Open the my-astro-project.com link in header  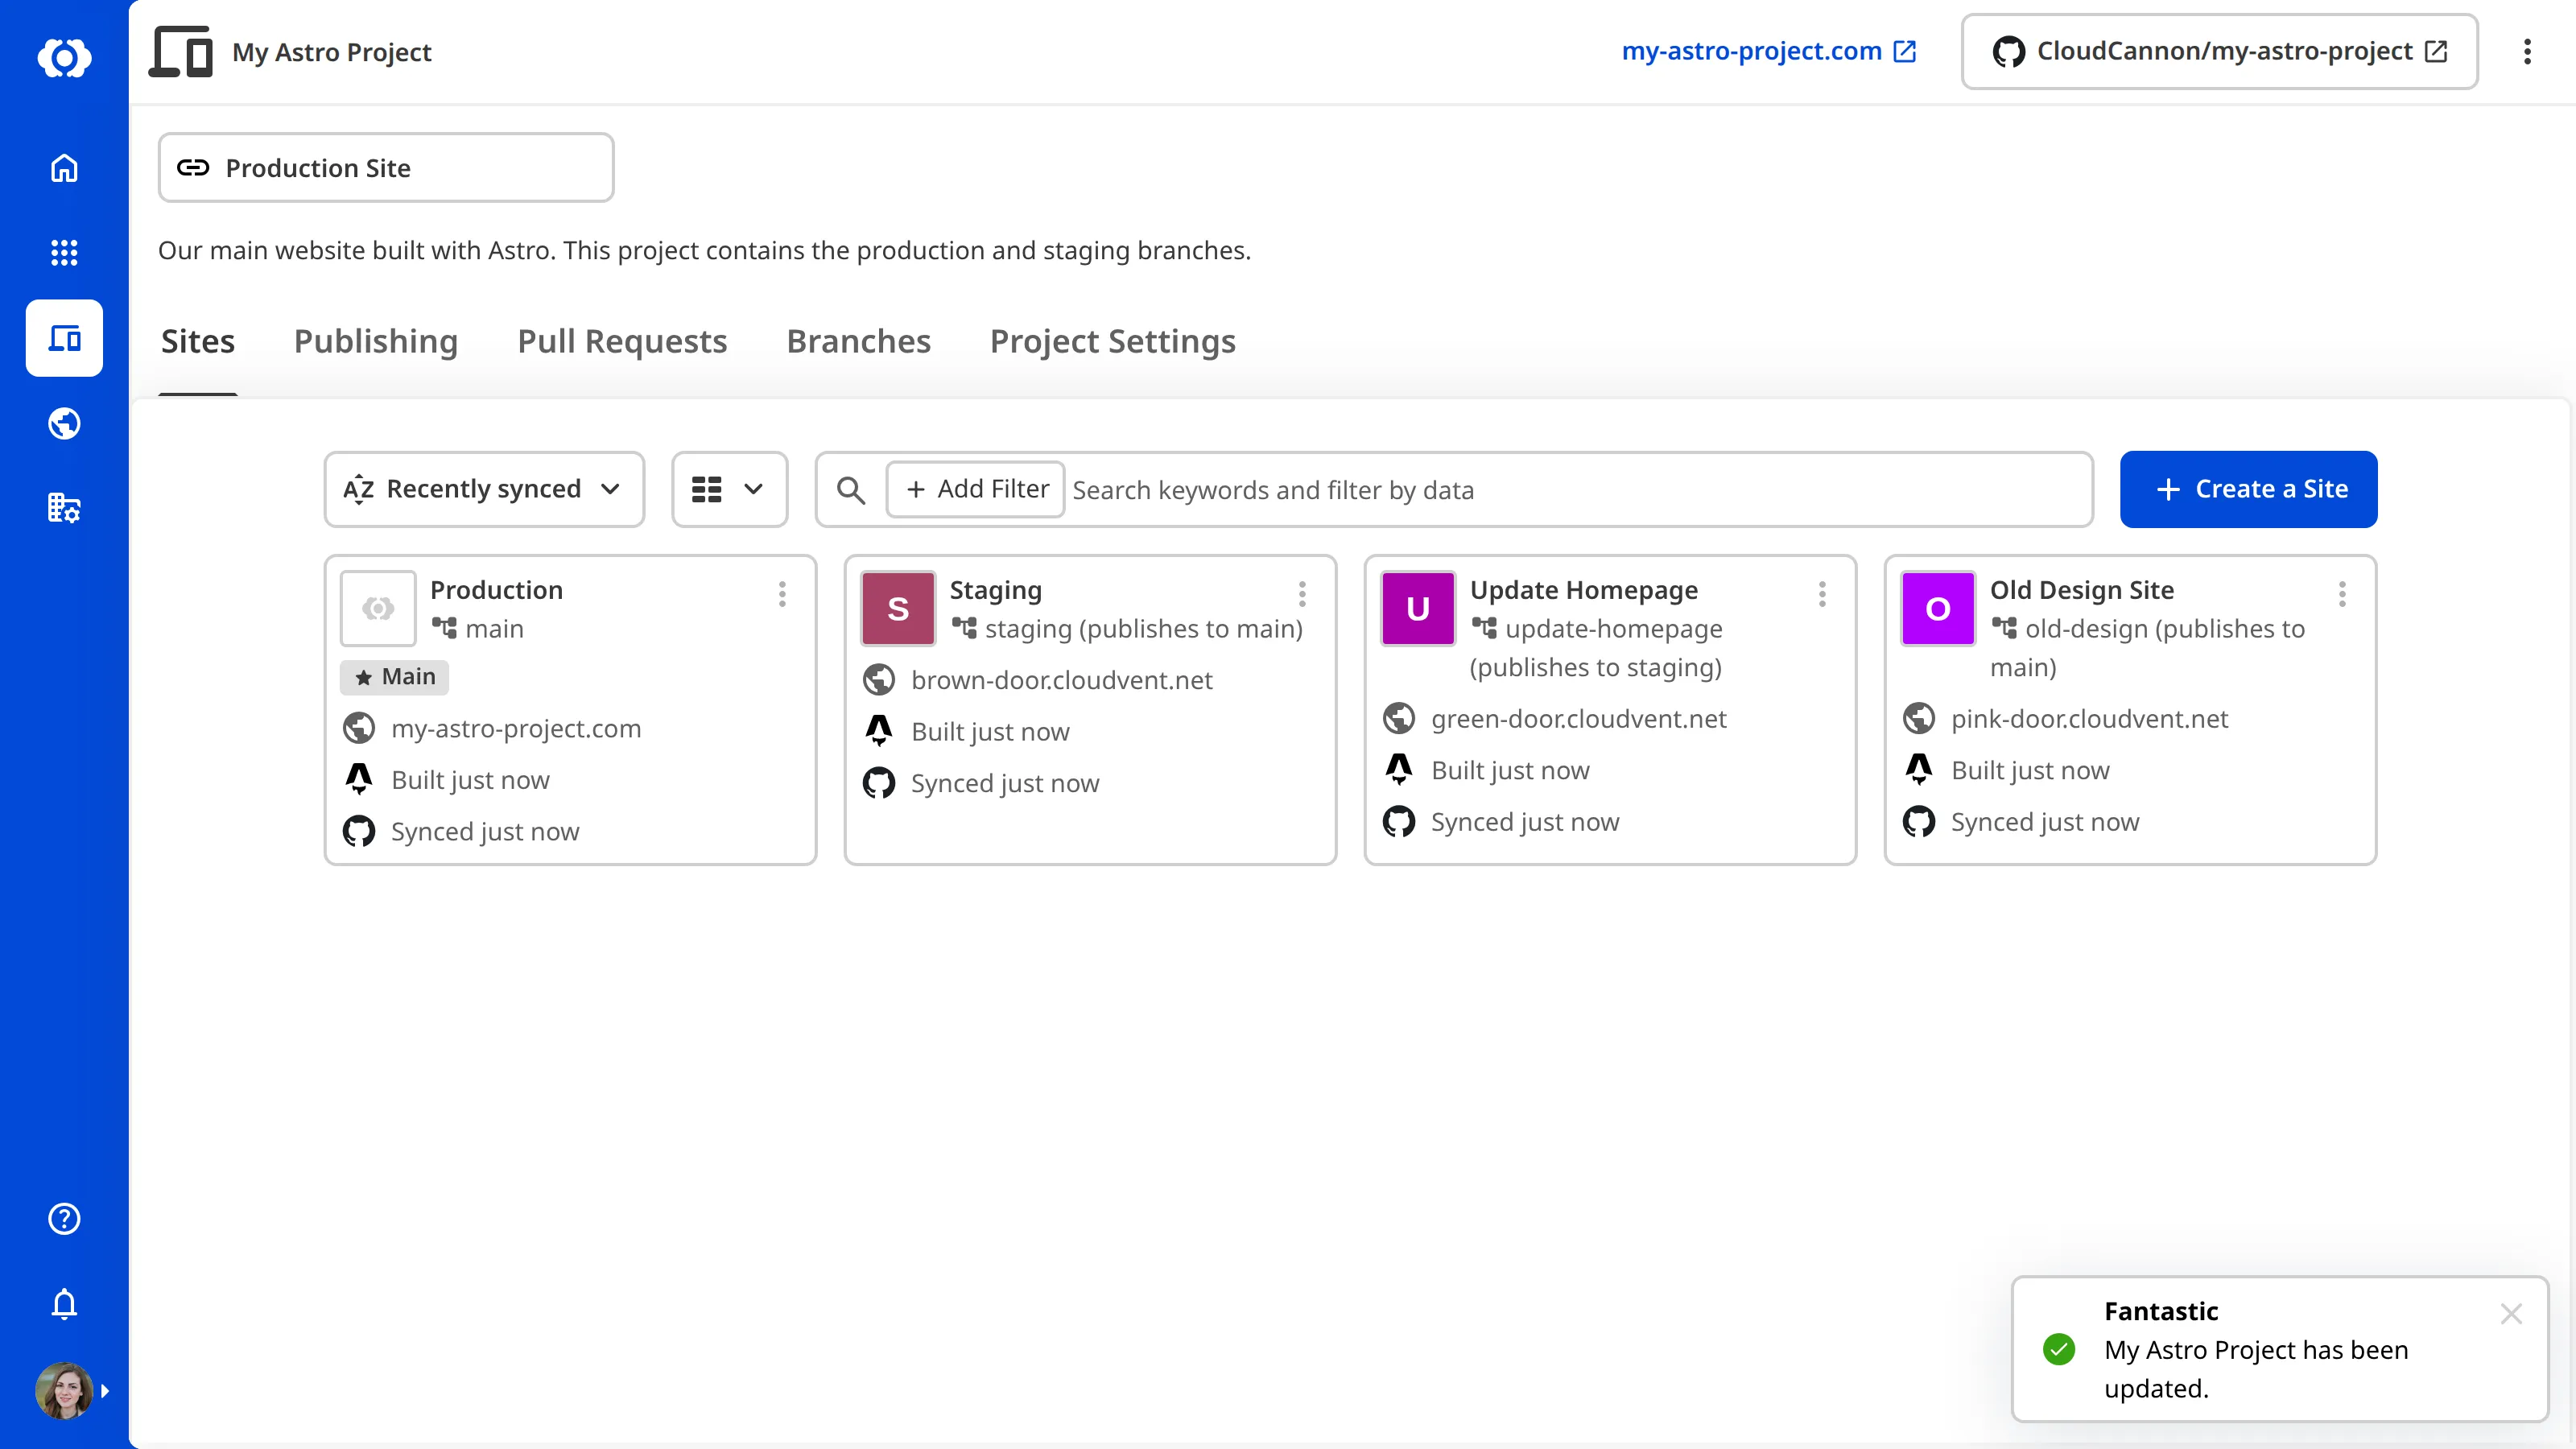pyautogui.click(x=1769, y=51)
